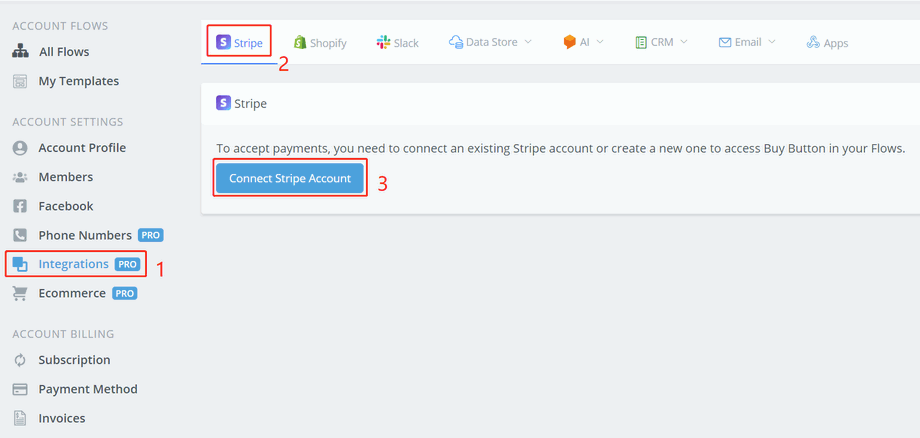
Task: Click the Members group icon
Action: (20, 177)
